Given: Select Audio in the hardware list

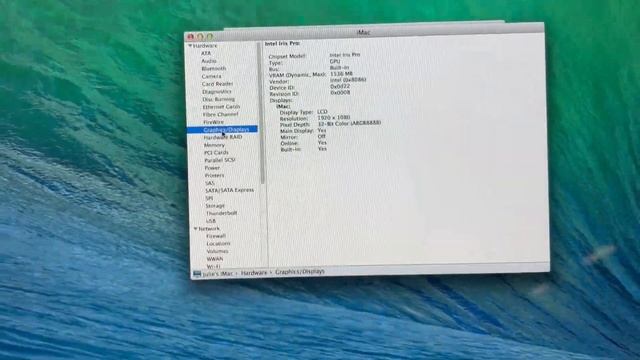Looking at the screenshot, I should (209, 61).
